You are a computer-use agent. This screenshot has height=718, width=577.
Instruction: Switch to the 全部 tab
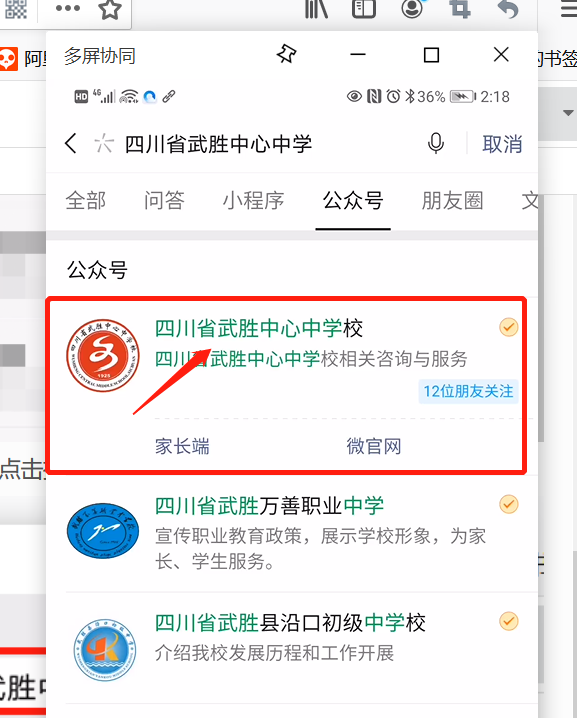point(86,201)
